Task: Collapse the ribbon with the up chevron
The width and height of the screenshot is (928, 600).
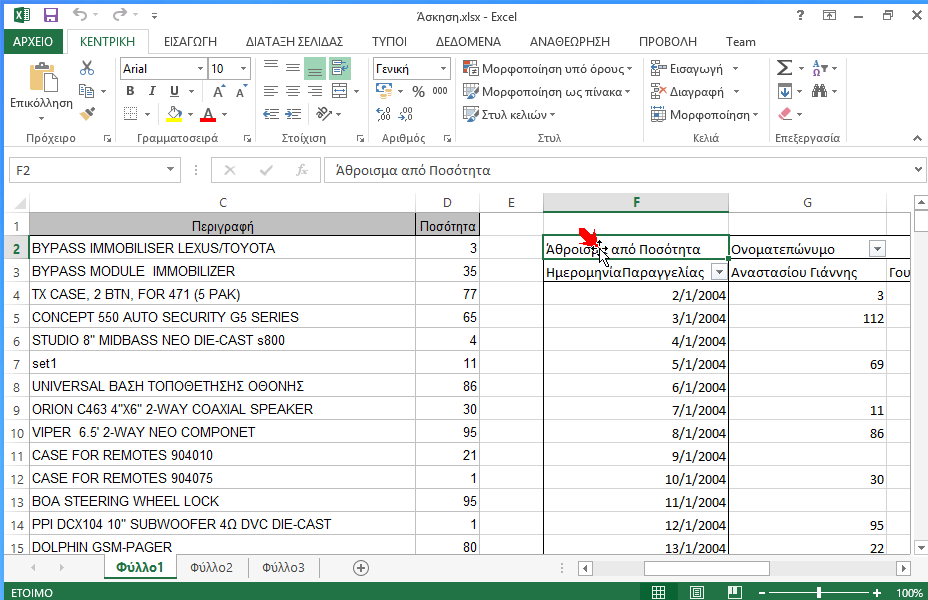Action: click(x=917, y=138)
